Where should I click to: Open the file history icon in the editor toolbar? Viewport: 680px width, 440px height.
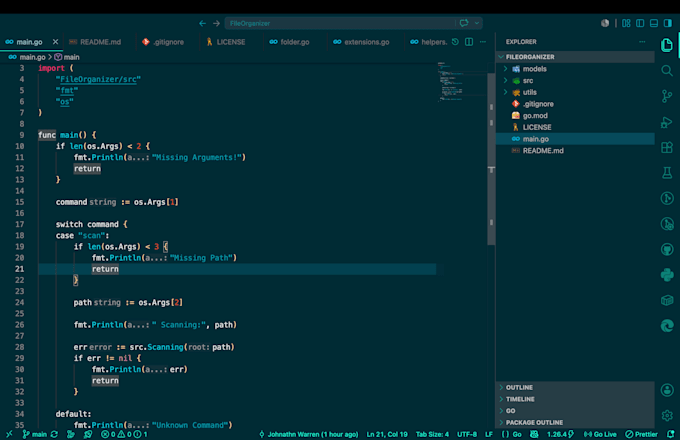pos(455,42)
